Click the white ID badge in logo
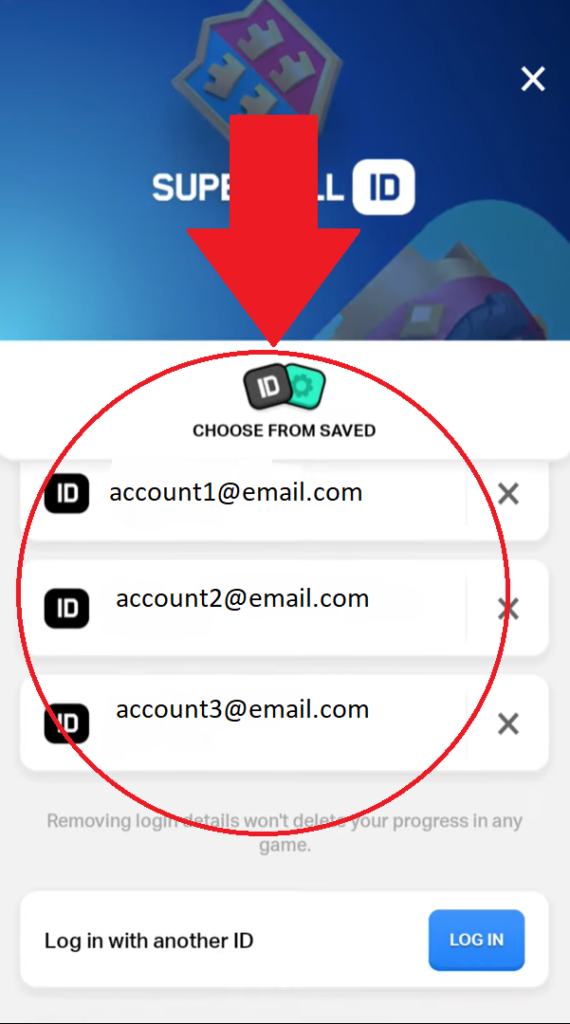The width and height of the screenshot is (570, 1024). 384,187
